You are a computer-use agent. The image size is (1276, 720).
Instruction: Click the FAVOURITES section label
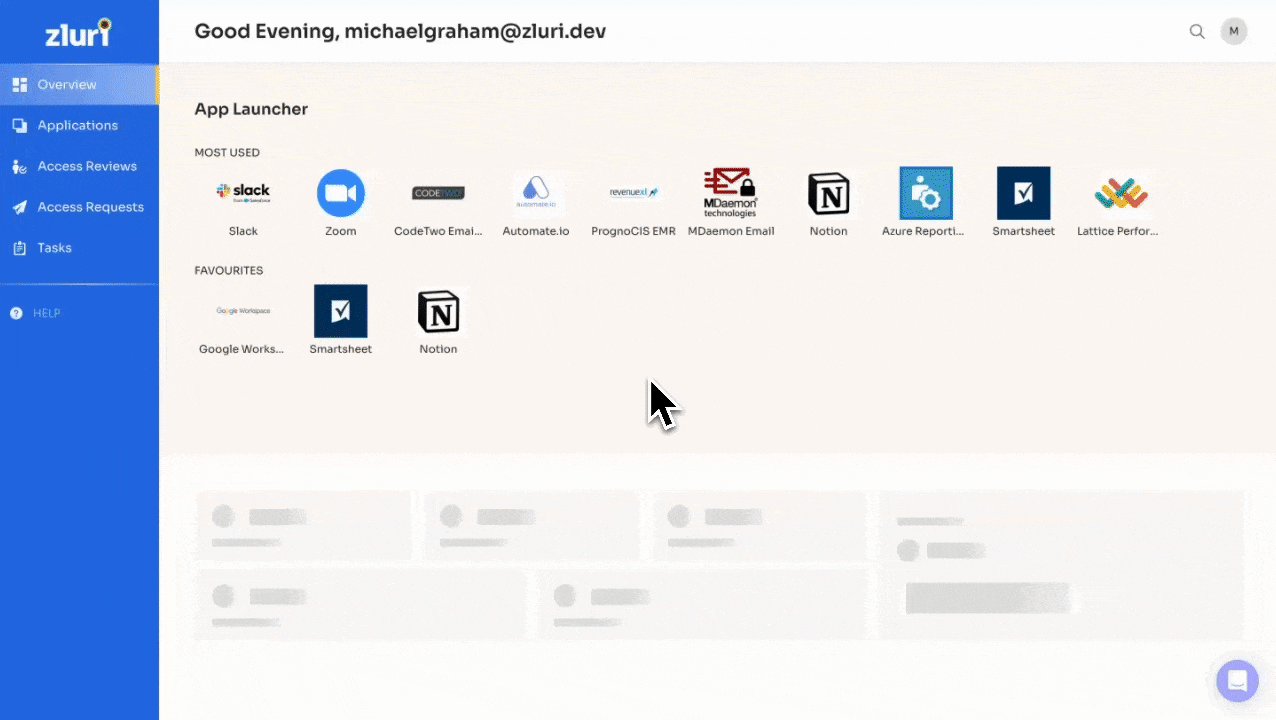pos(229,271)
